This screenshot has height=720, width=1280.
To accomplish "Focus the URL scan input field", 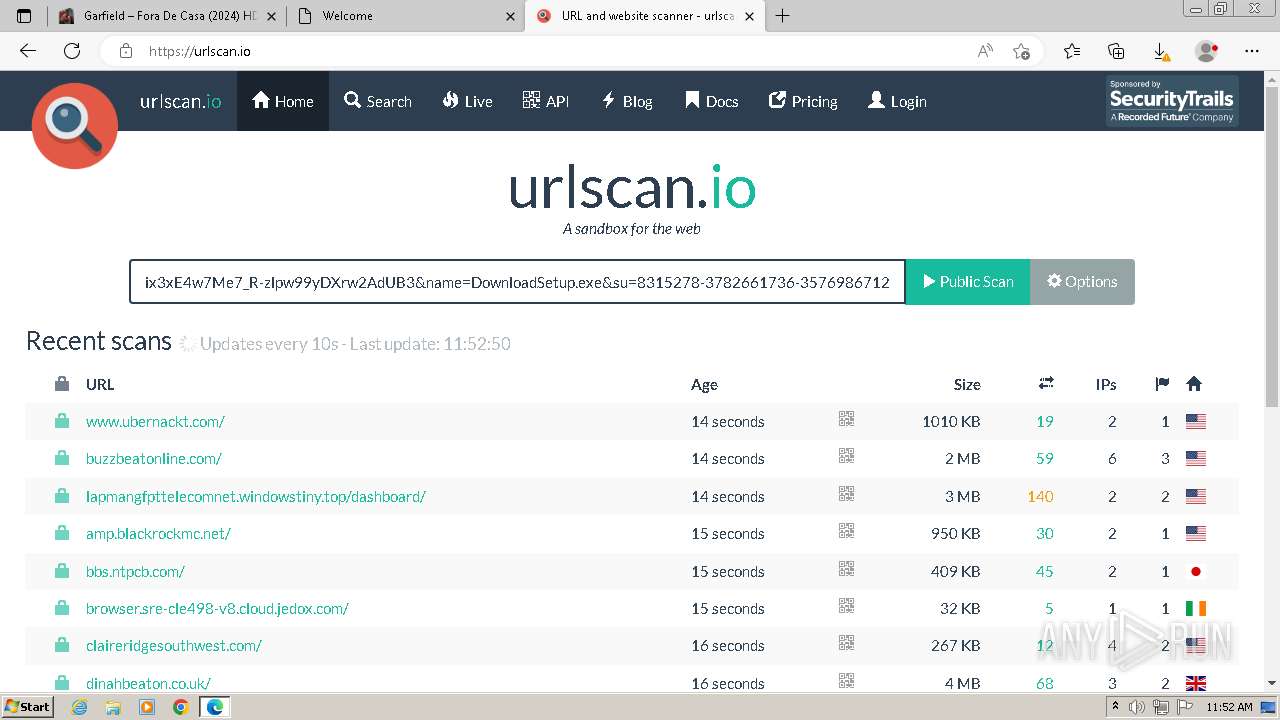I will coord(517,282).
